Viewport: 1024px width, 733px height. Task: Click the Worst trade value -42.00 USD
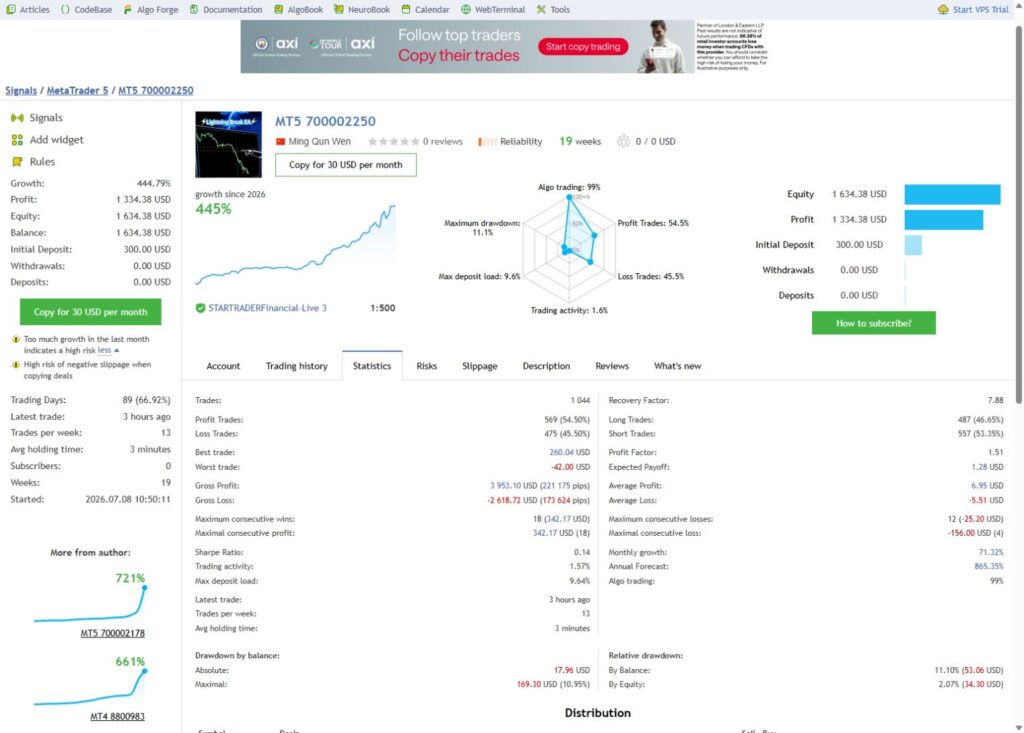570,467
